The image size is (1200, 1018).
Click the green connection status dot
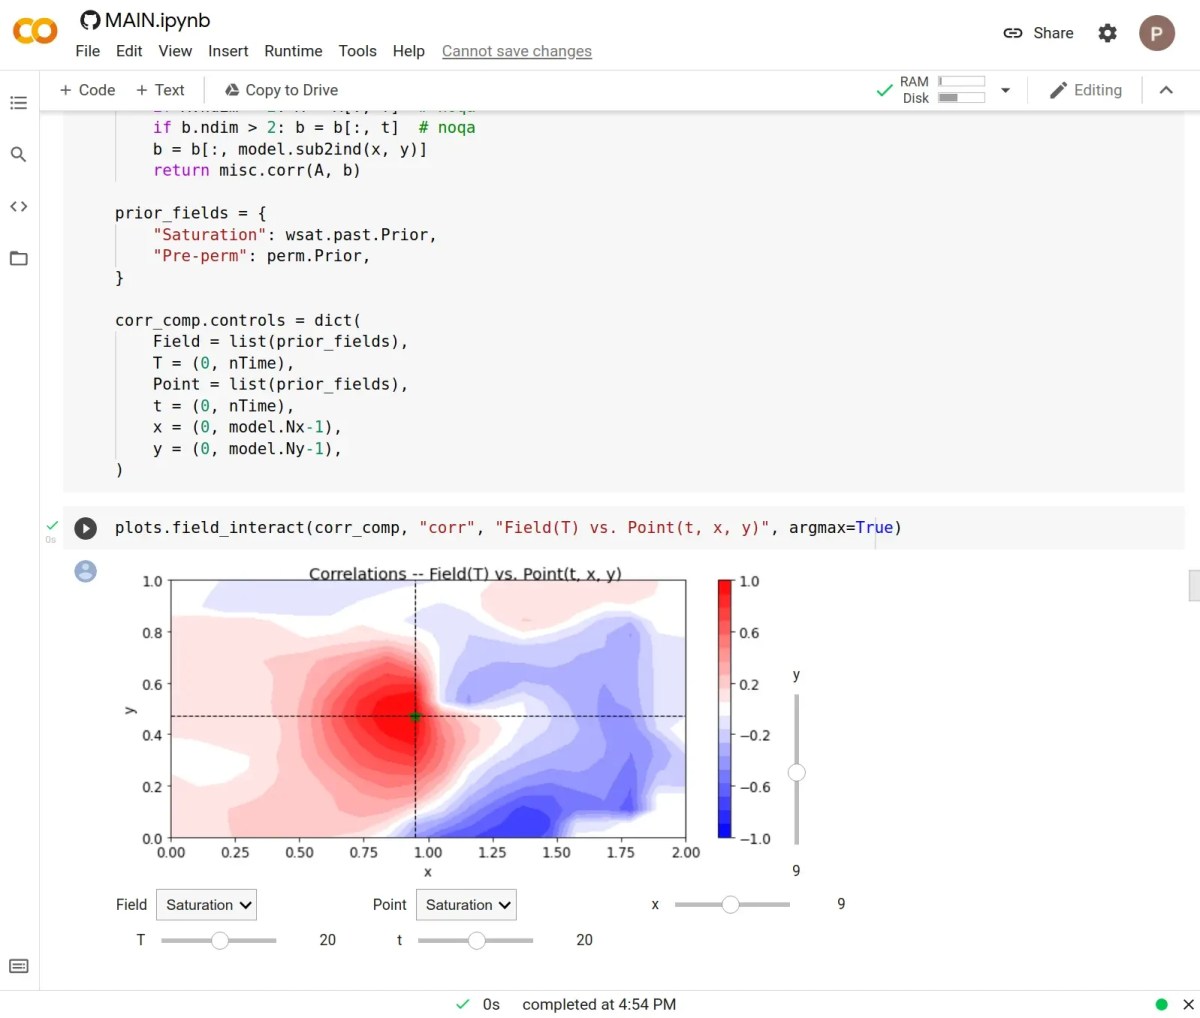(x=1161, y=1004)
